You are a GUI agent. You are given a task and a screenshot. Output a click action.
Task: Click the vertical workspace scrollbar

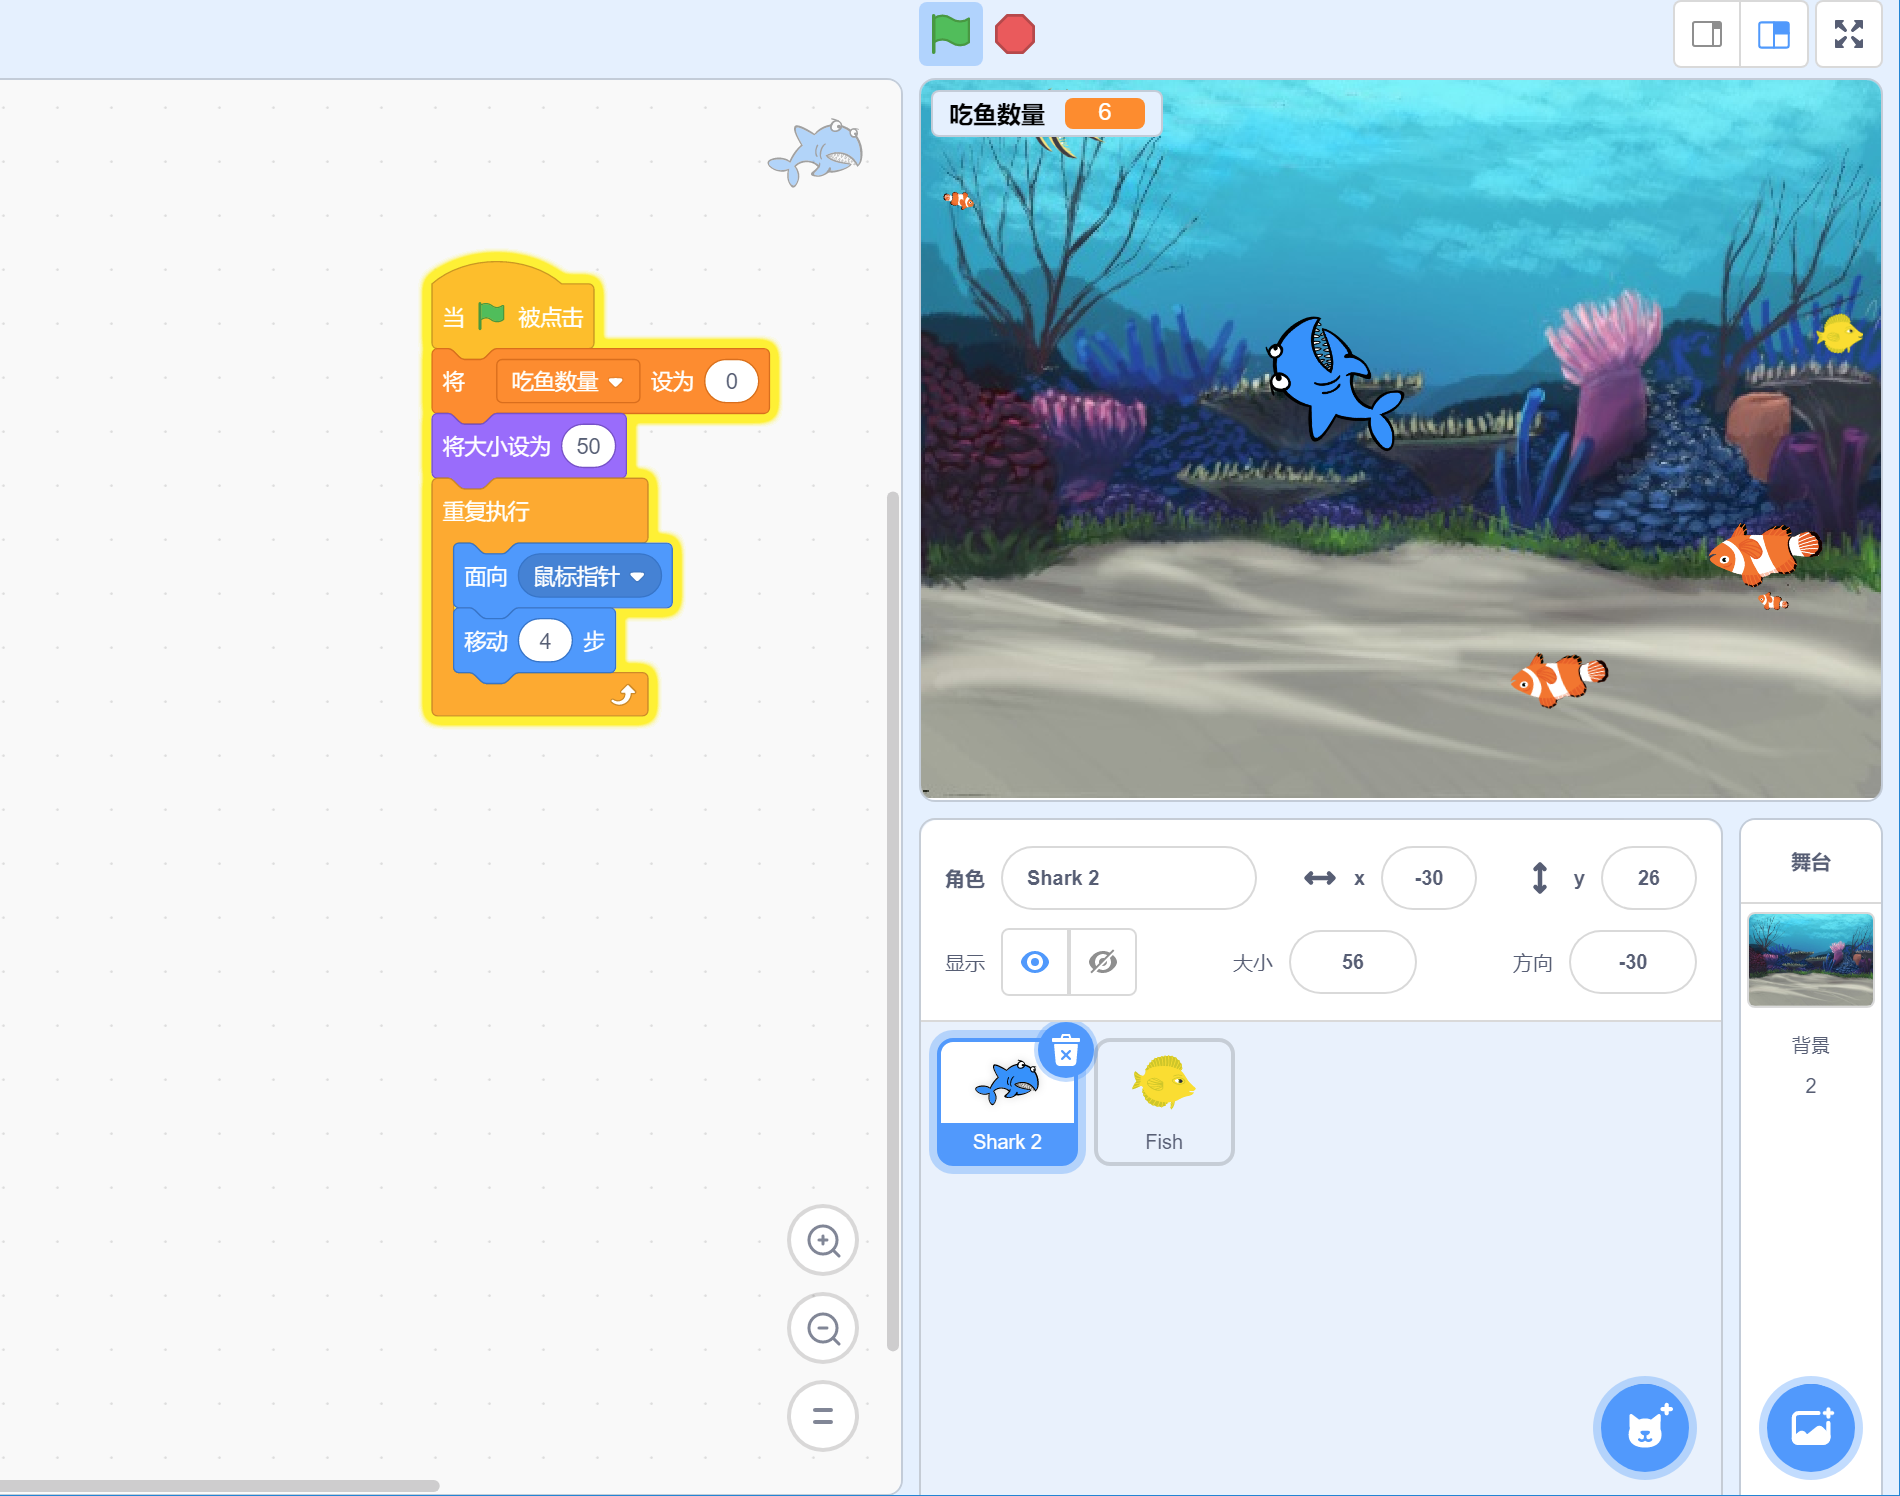pyautogui.click(x=892, y=920)
